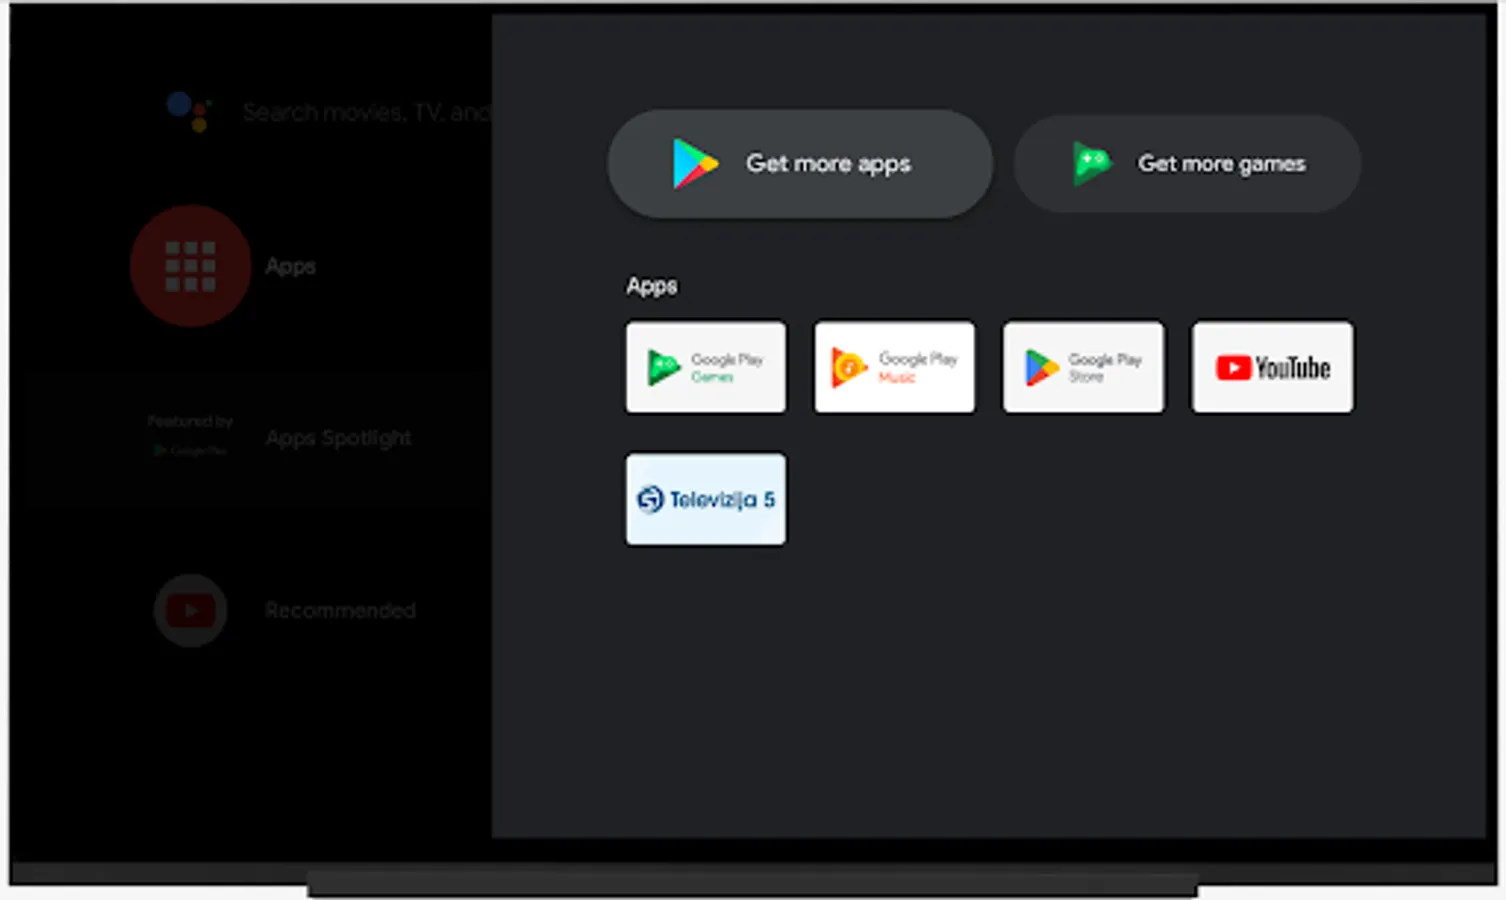
Task: Open the Google Play Games app
Action: tap(705, 366)
